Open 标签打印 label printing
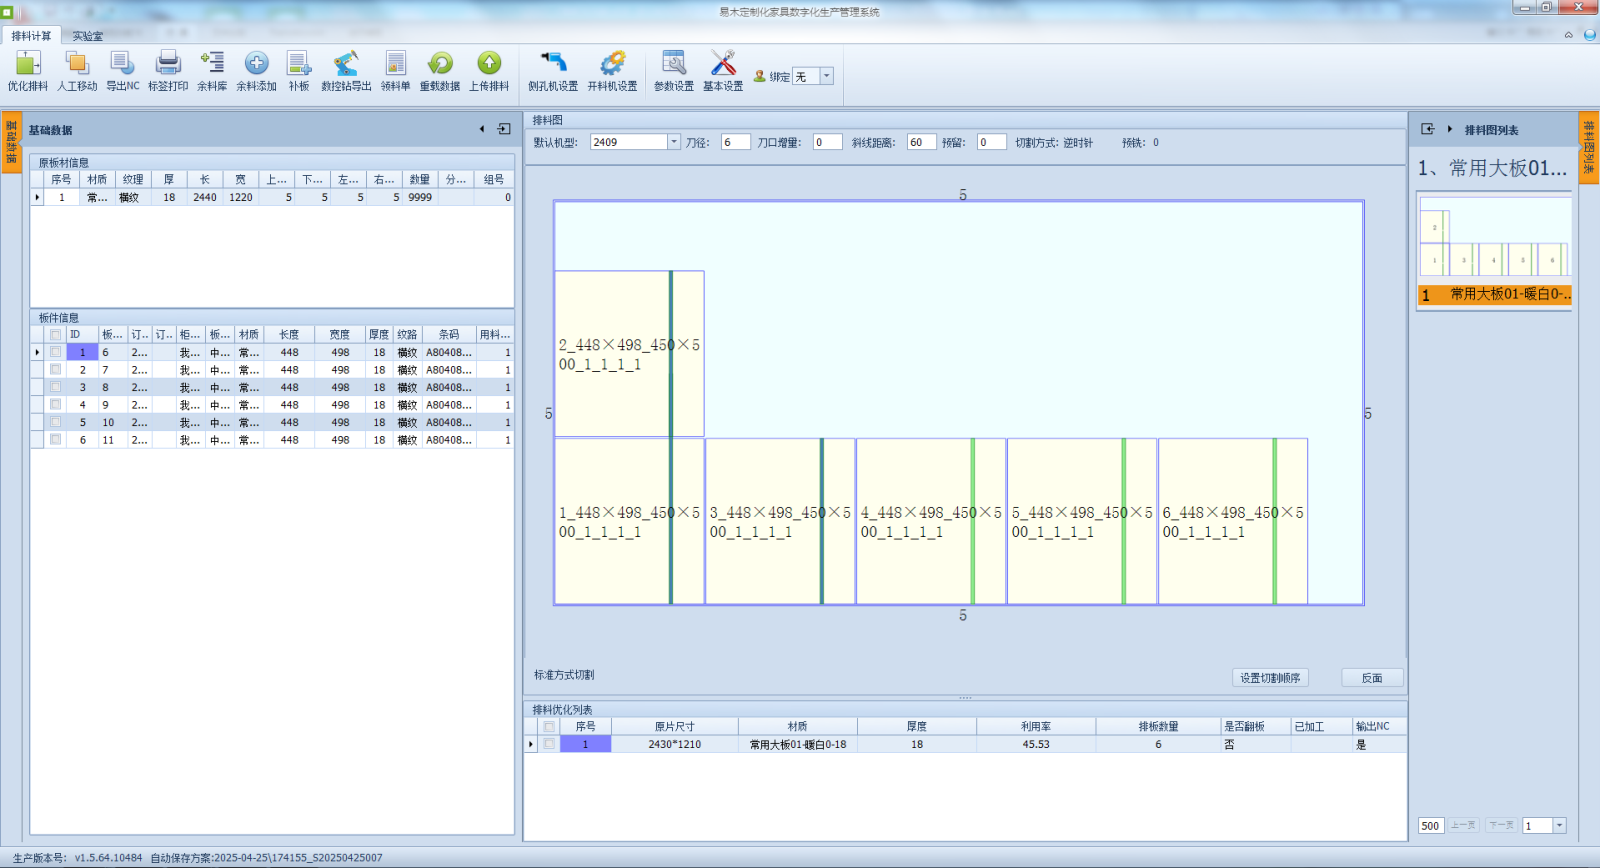The width and height of the screenshot is (1600, 868). click(168, 71)
